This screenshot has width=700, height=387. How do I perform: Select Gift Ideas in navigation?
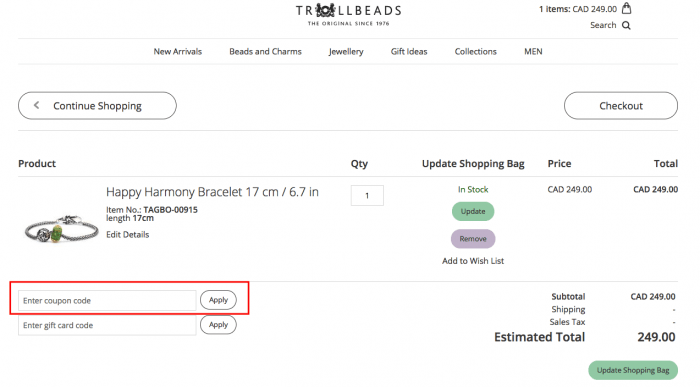[x=409, y=51]
